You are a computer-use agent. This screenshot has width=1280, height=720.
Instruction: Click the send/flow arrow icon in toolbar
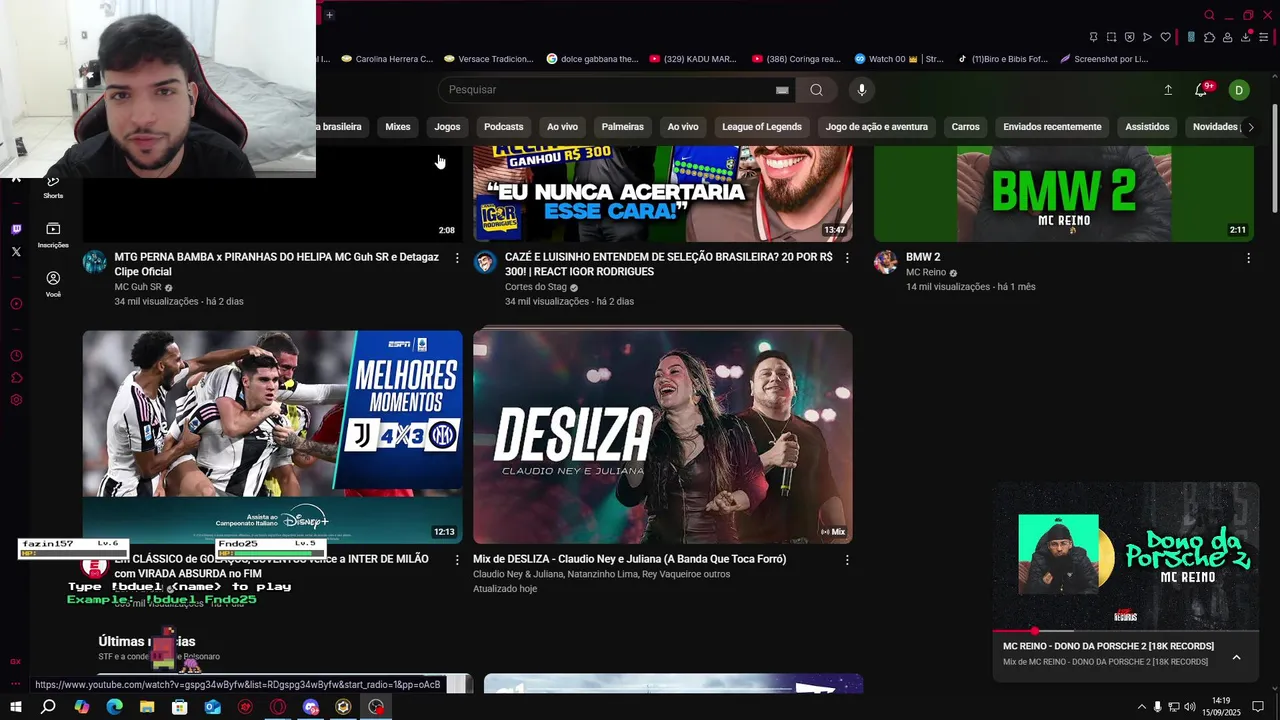1147,37
